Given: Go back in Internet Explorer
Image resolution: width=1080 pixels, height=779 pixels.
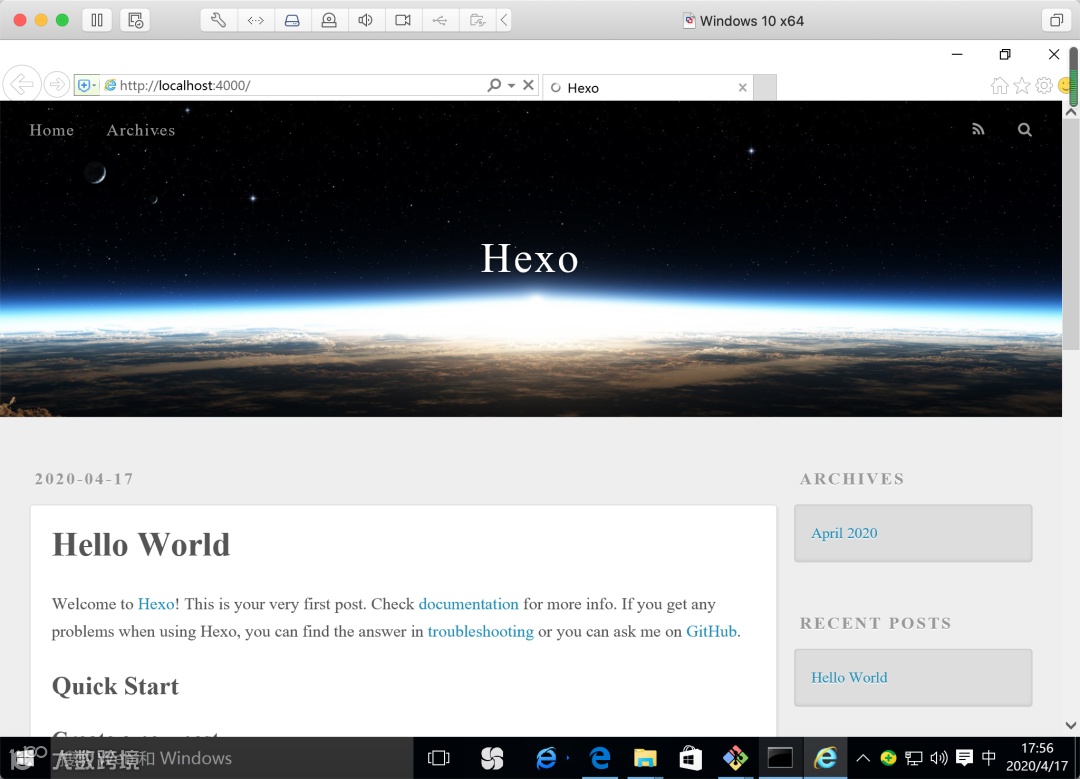Looking at the screenshot, I should [x=22, y=85].
